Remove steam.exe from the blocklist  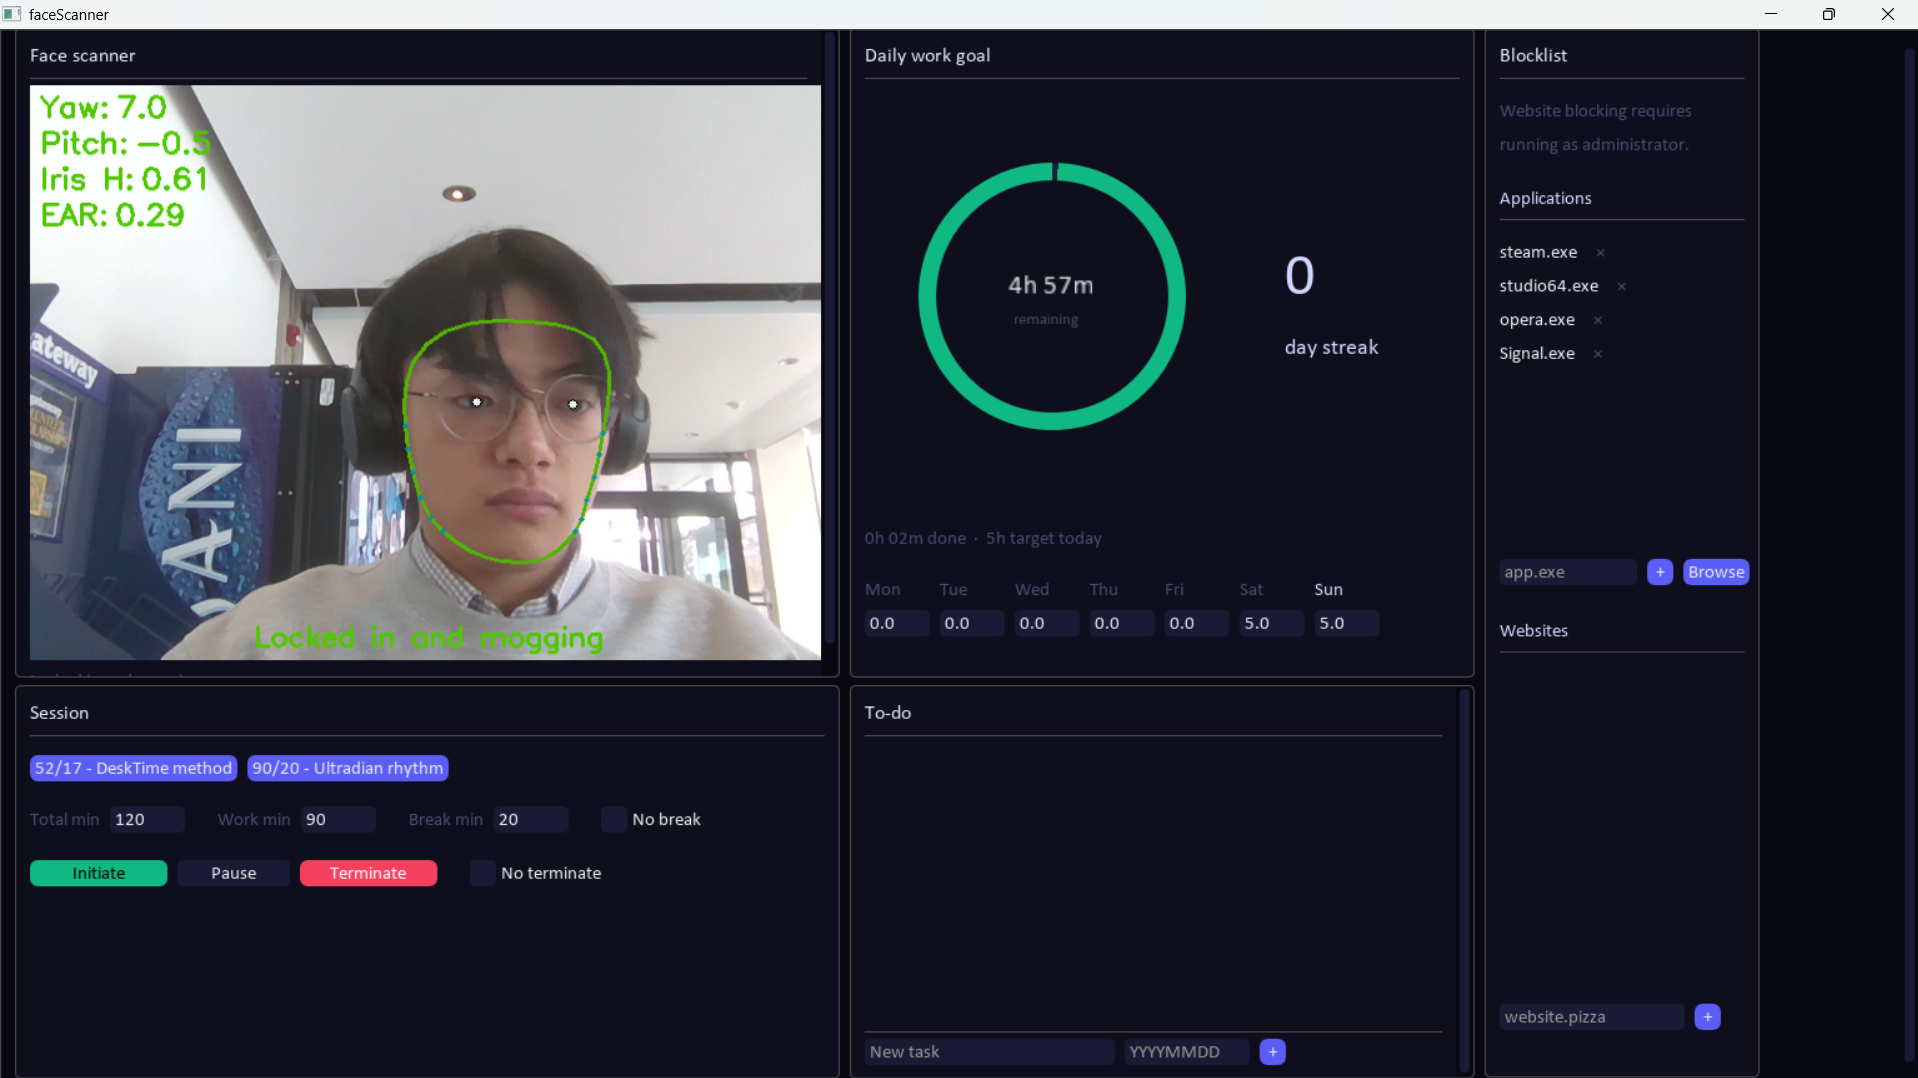click(1600, 253)
